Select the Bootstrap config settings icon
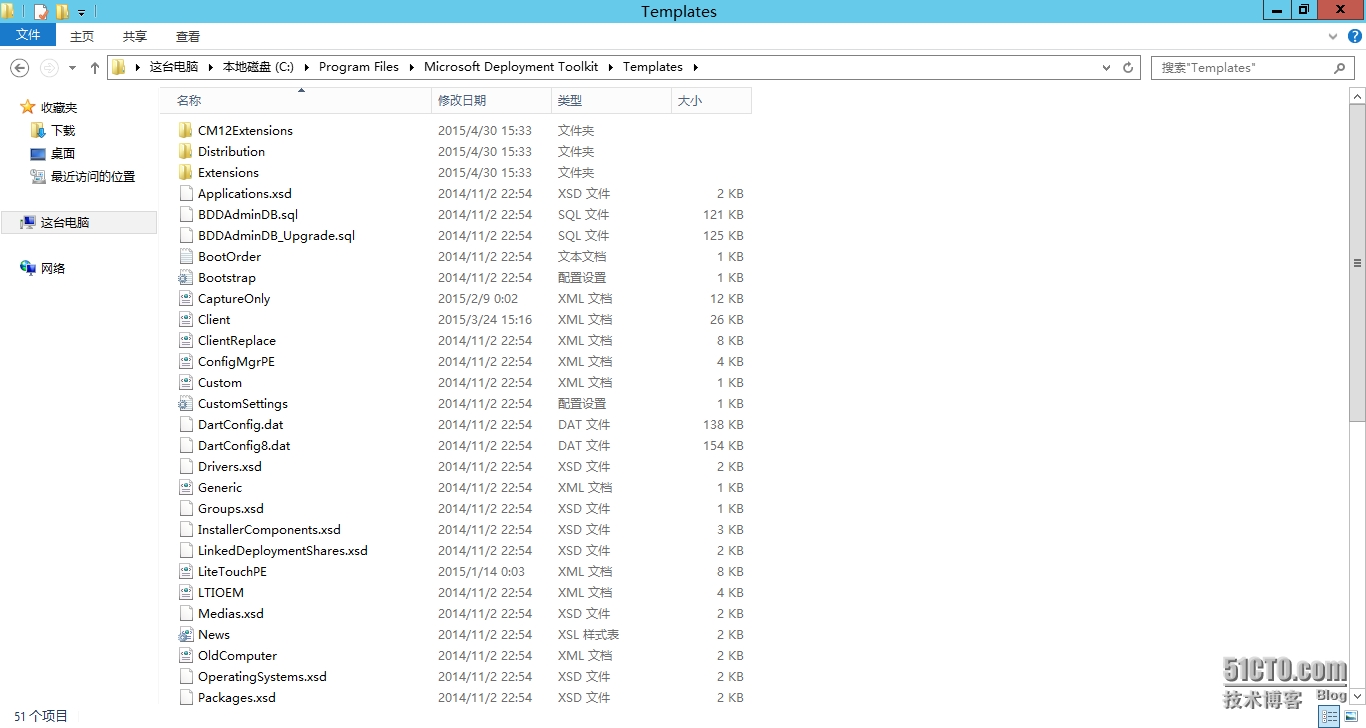 (x=185, y=277)
